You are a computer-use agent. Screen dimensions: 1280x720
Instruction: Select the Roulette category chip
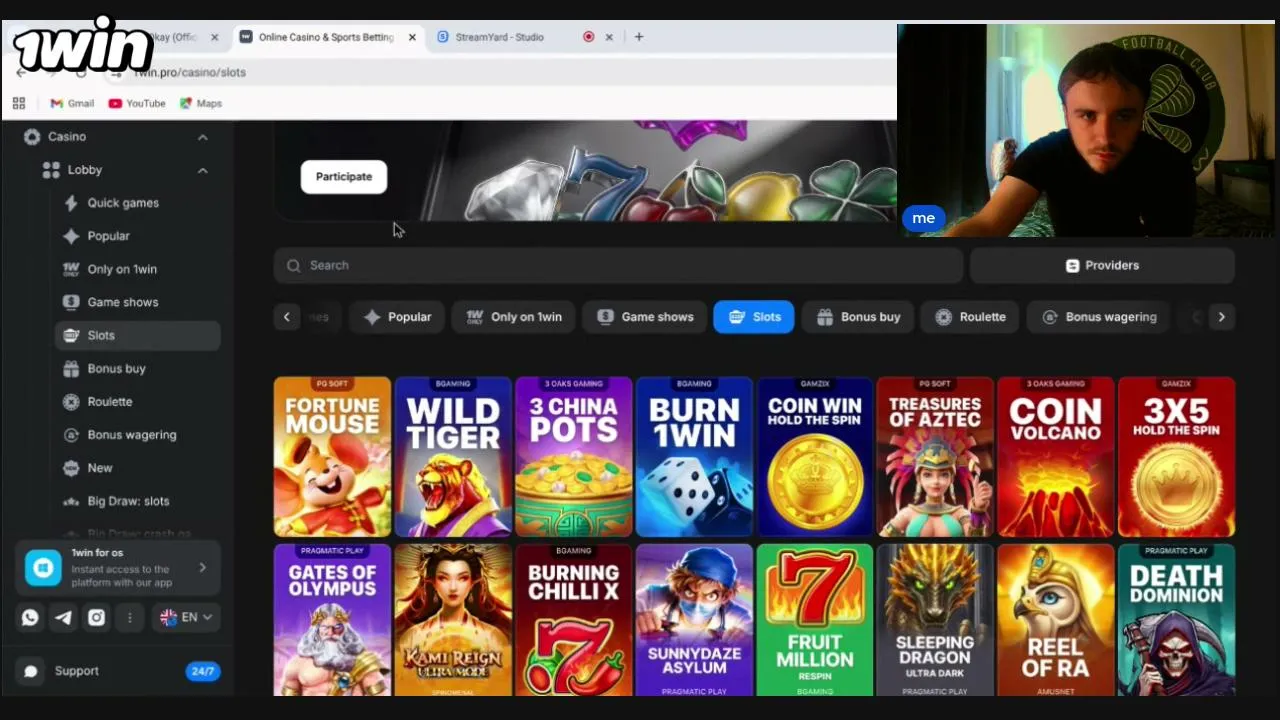[970, 317]
